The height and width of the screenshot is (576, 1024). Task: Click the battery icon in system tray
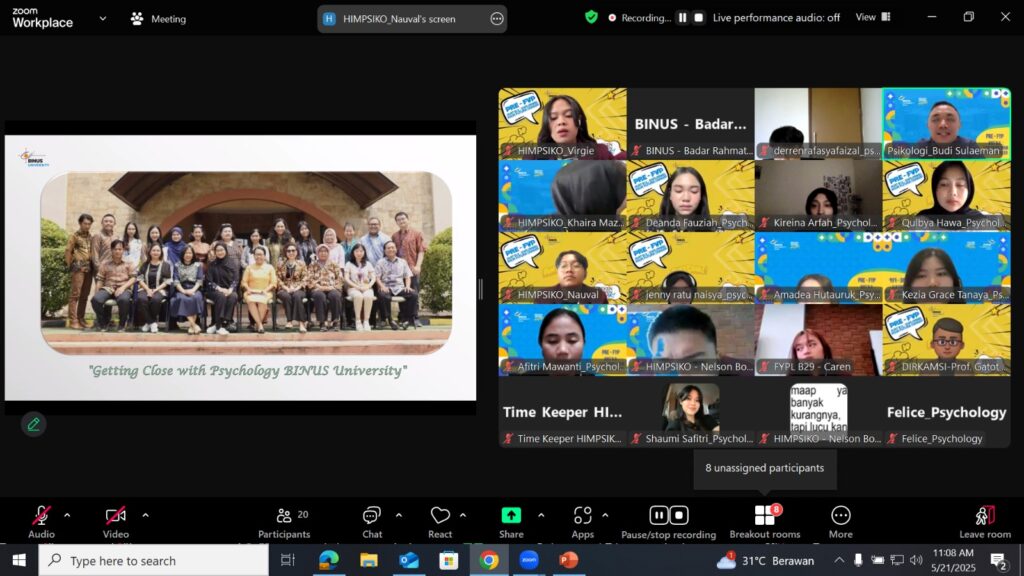[x=878, y=560]
